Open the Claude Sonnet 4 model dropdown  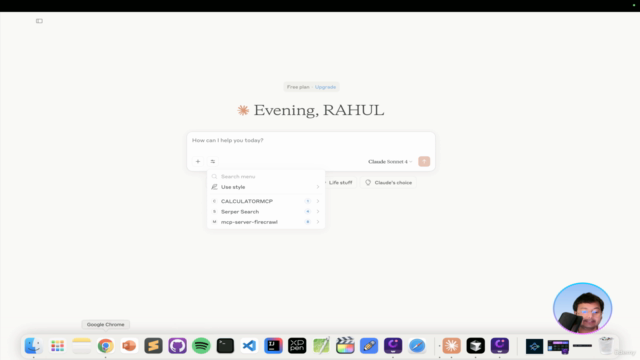click(x=390, y=162)
